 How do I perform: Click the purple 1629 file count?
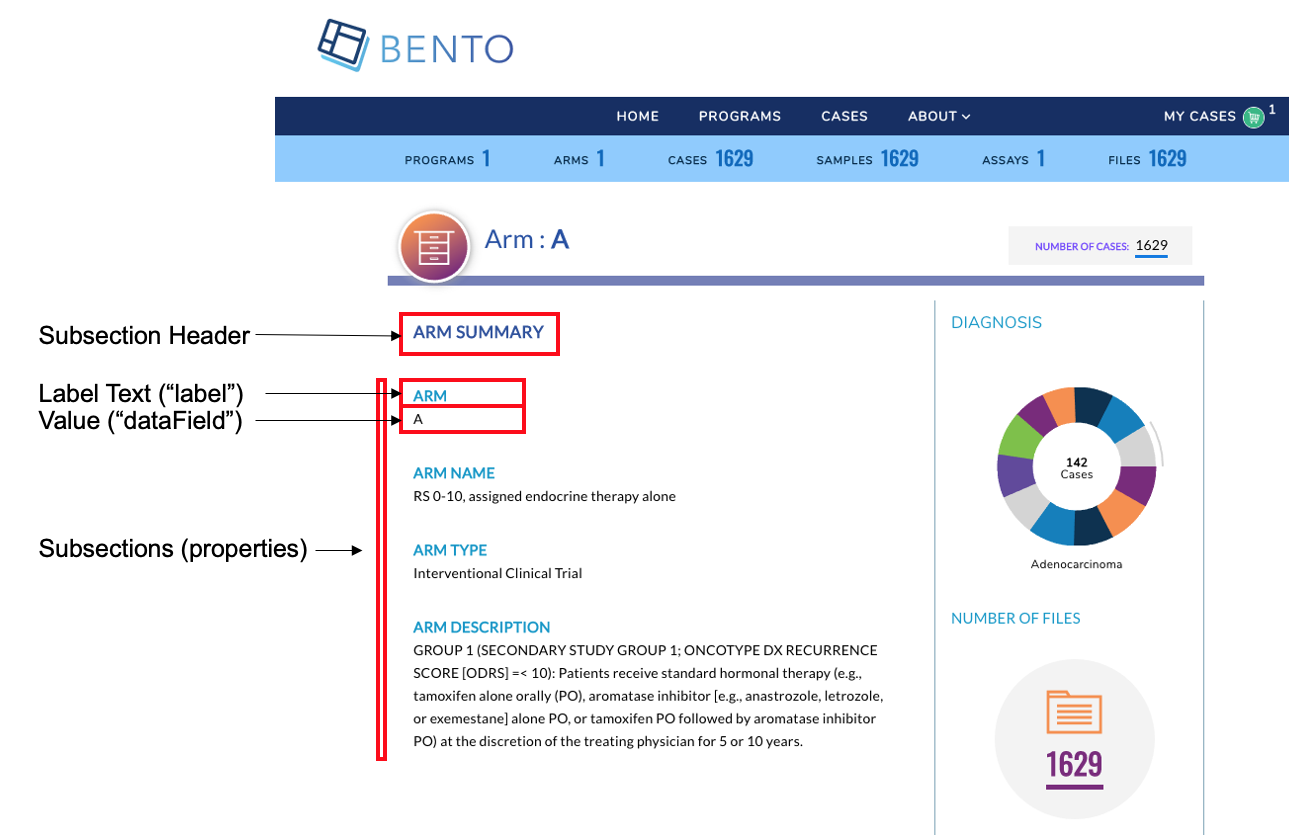[x=1074, y=765]
